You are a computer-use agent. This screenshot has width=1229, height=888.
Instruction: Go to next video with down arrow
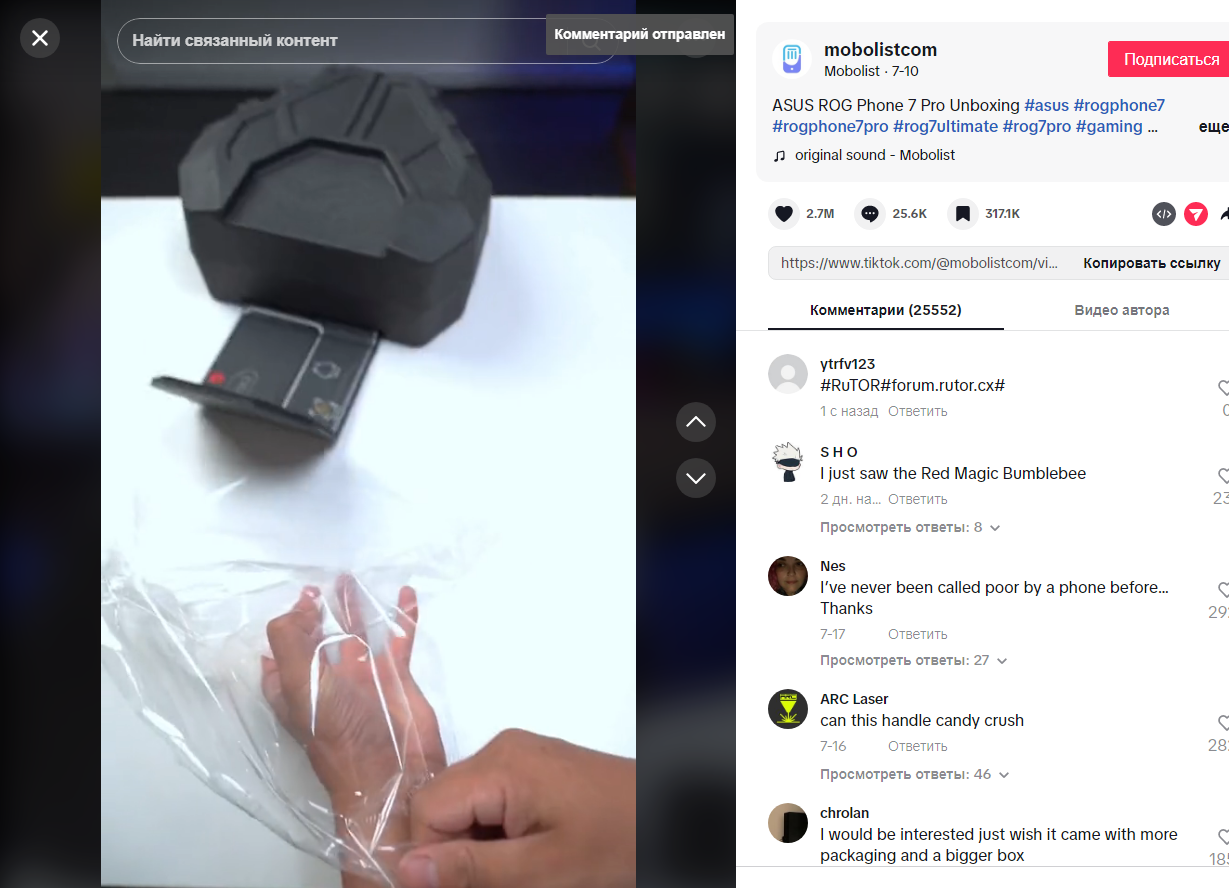696,478
